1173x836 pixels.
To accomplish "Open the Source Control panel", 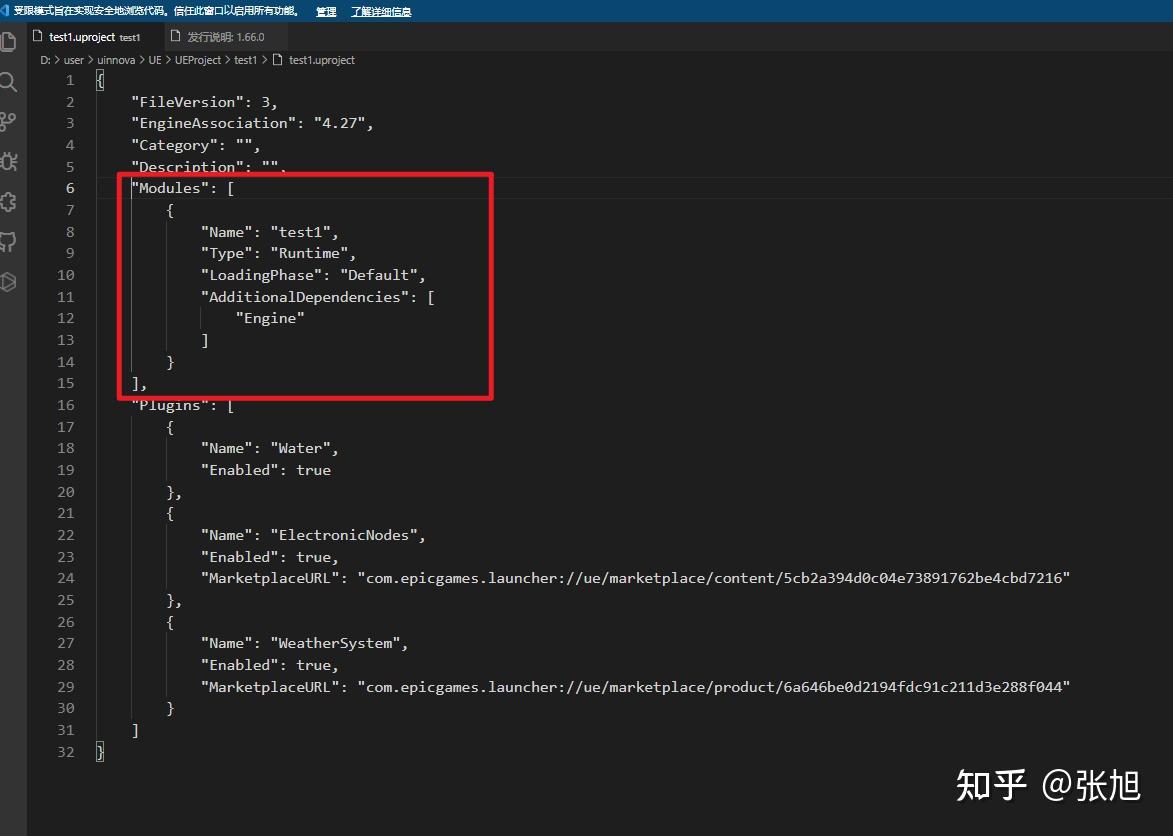I will 10,121.
